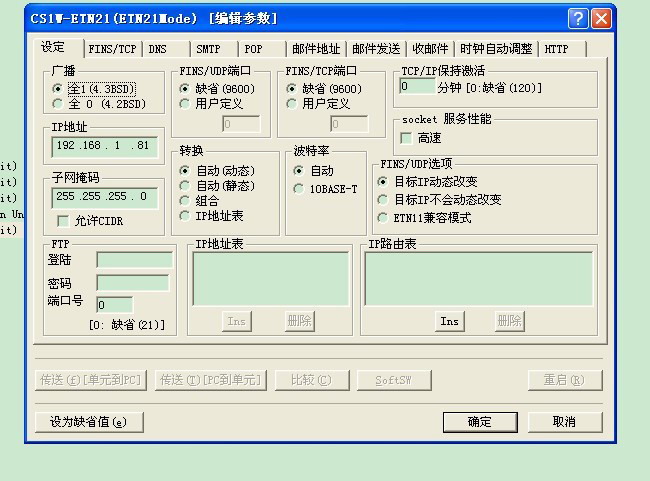Open the HTTP tab
Screen dimensions: 650x481
(x=556, y=49)
